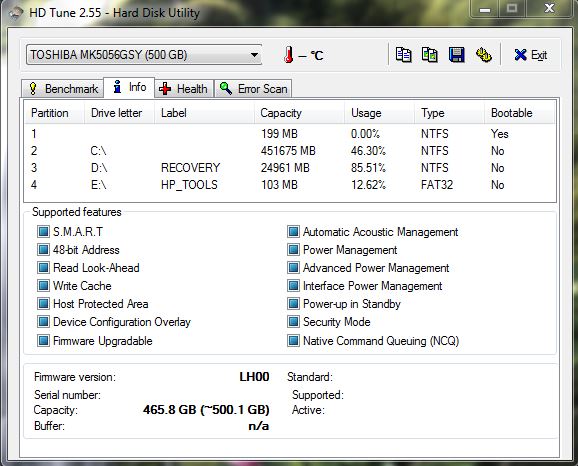578x466 pixels.
Task: Toggle the Write Cache checkbox
Action: pyautogui.click(x=43, y=286)
